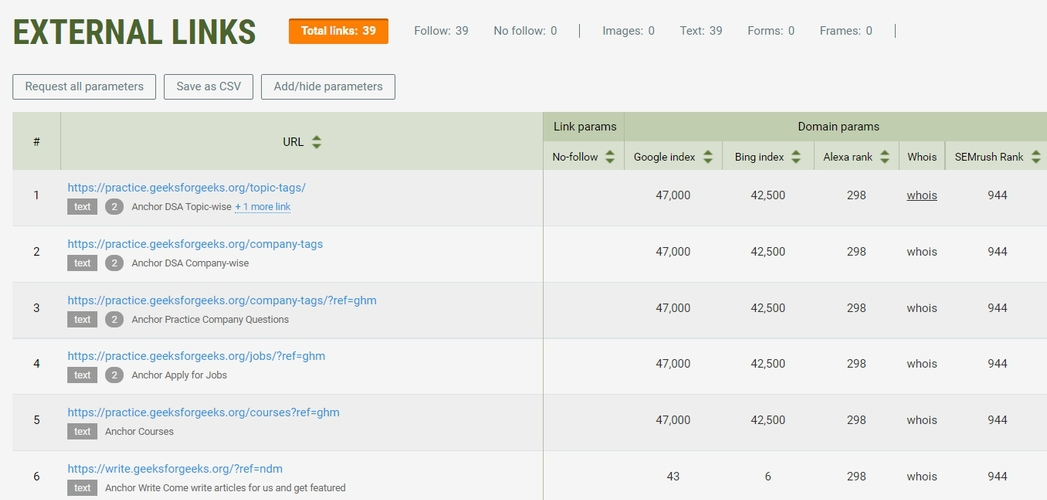Open the write.geeksforgeeks.org/?ref=ndm link
The height and width of the screenshot is (500, 1047).
(x=175, y=468)
